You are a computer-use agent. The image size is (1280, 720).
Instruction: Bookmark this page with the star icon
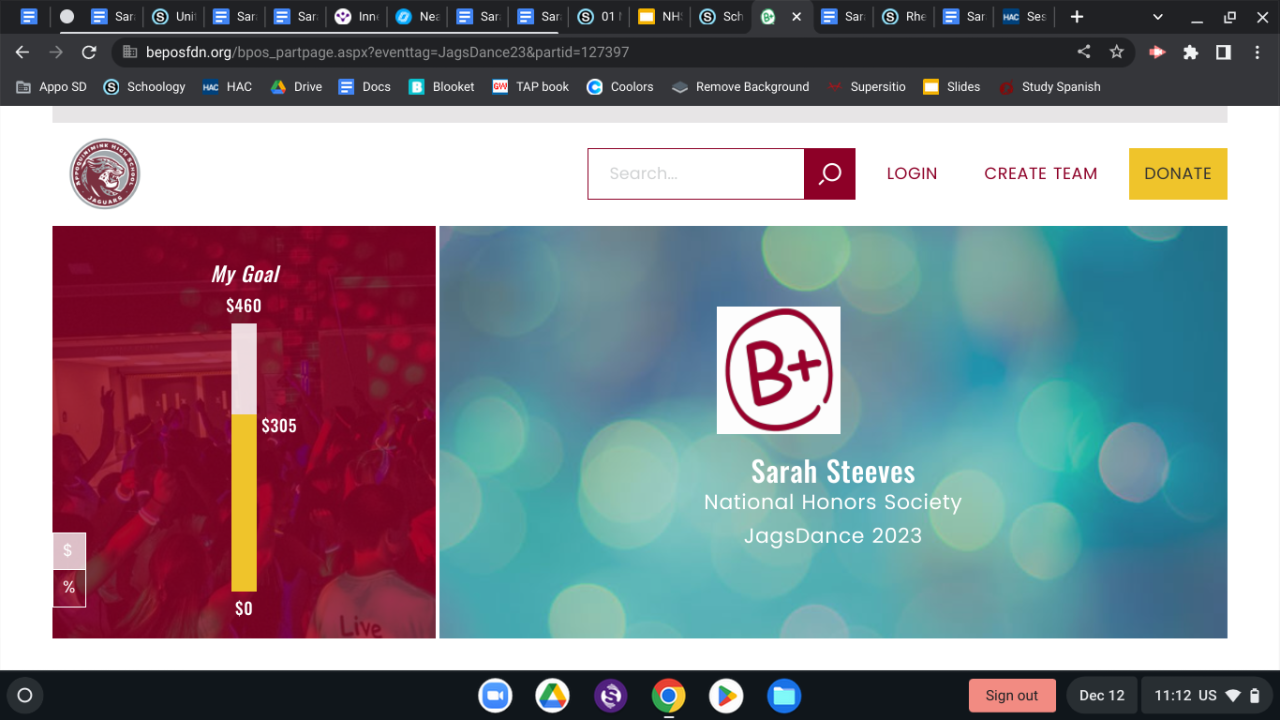(x=1117, y=52)
